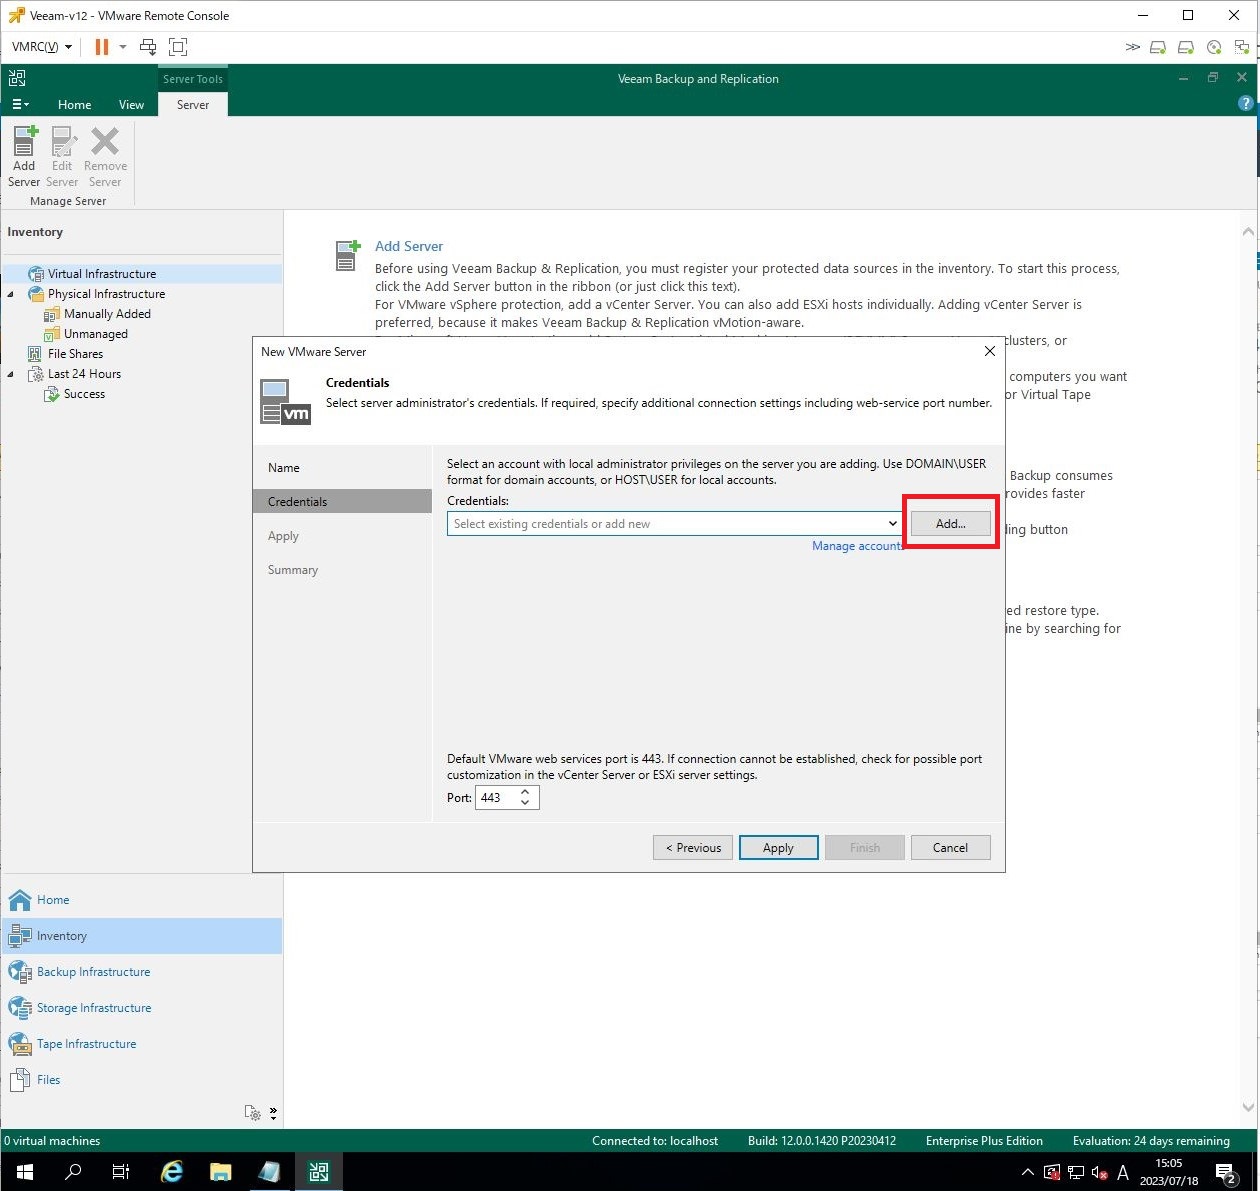Open Credentials combo box dropdown
1260x1191 pixels.
892,524
